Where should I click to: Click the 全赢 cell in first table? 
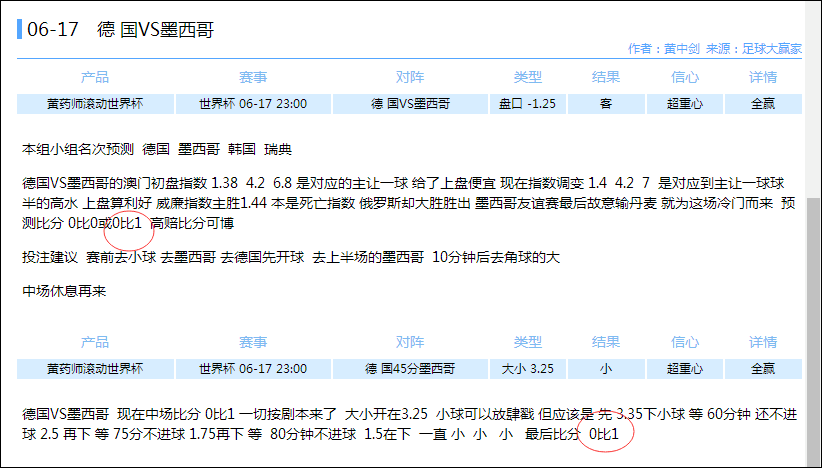[763, 104]
